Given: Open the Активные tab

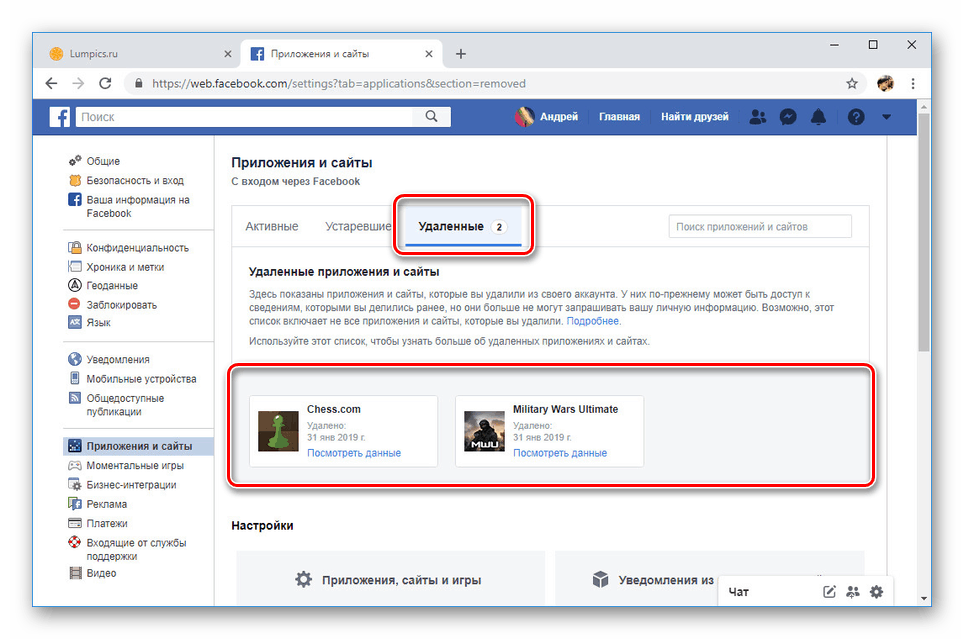Looking at the screenshot, I should (x=272, y=226).
